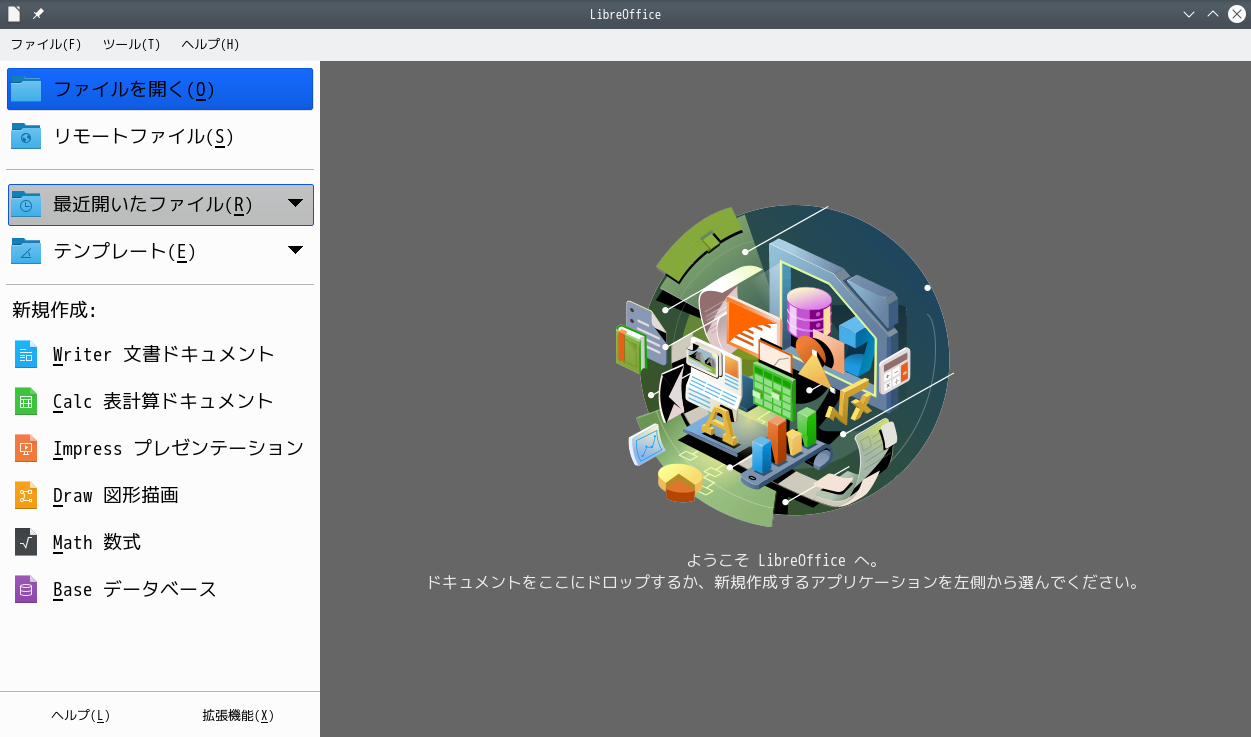Click the pin icon in title bar
Viewport: 1251px width, 737px height.
[38, 14]
